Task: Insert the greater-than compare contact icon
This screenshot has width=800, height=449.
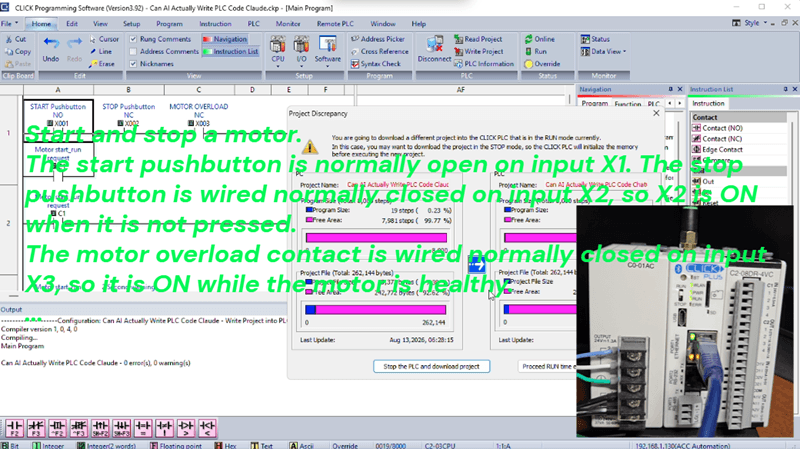Action: point(186,428)
